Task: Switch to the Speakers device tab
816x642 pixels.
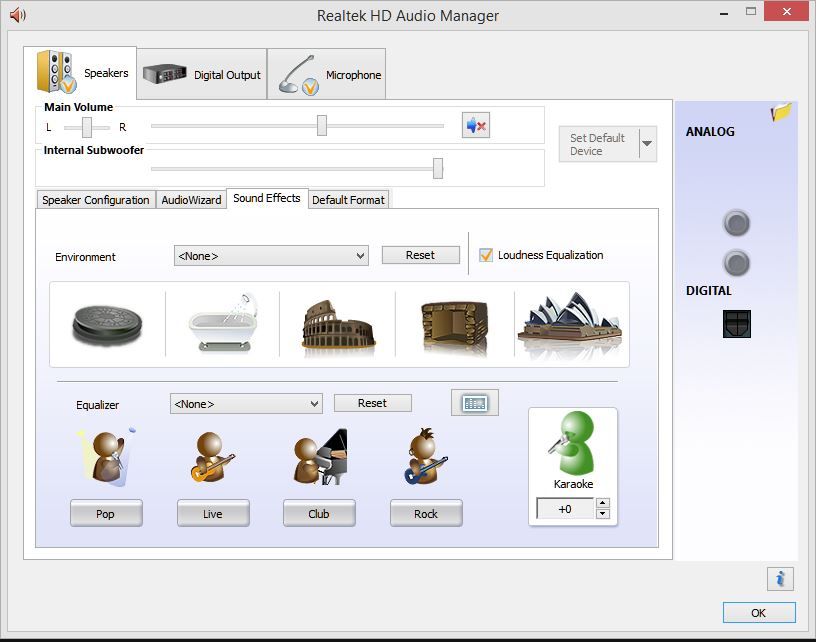Action: (x=80, y=73)
